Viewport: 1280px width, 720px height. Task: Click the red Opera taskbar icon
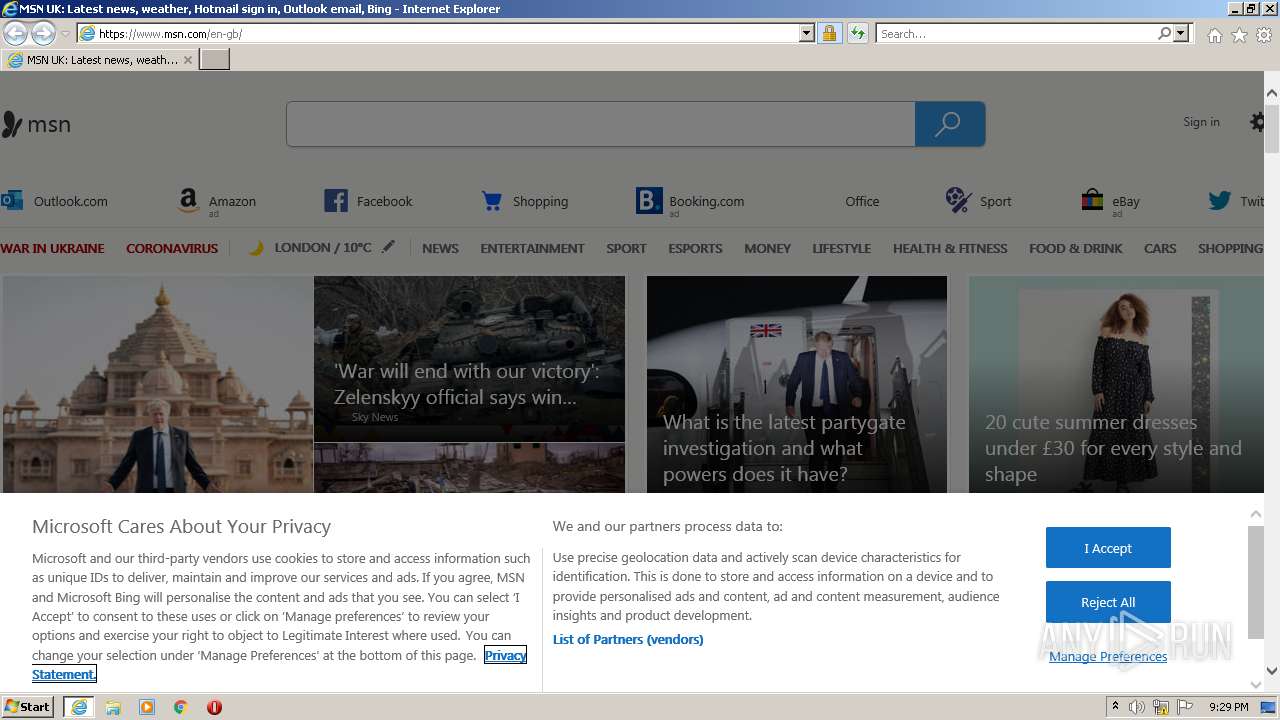214,707
